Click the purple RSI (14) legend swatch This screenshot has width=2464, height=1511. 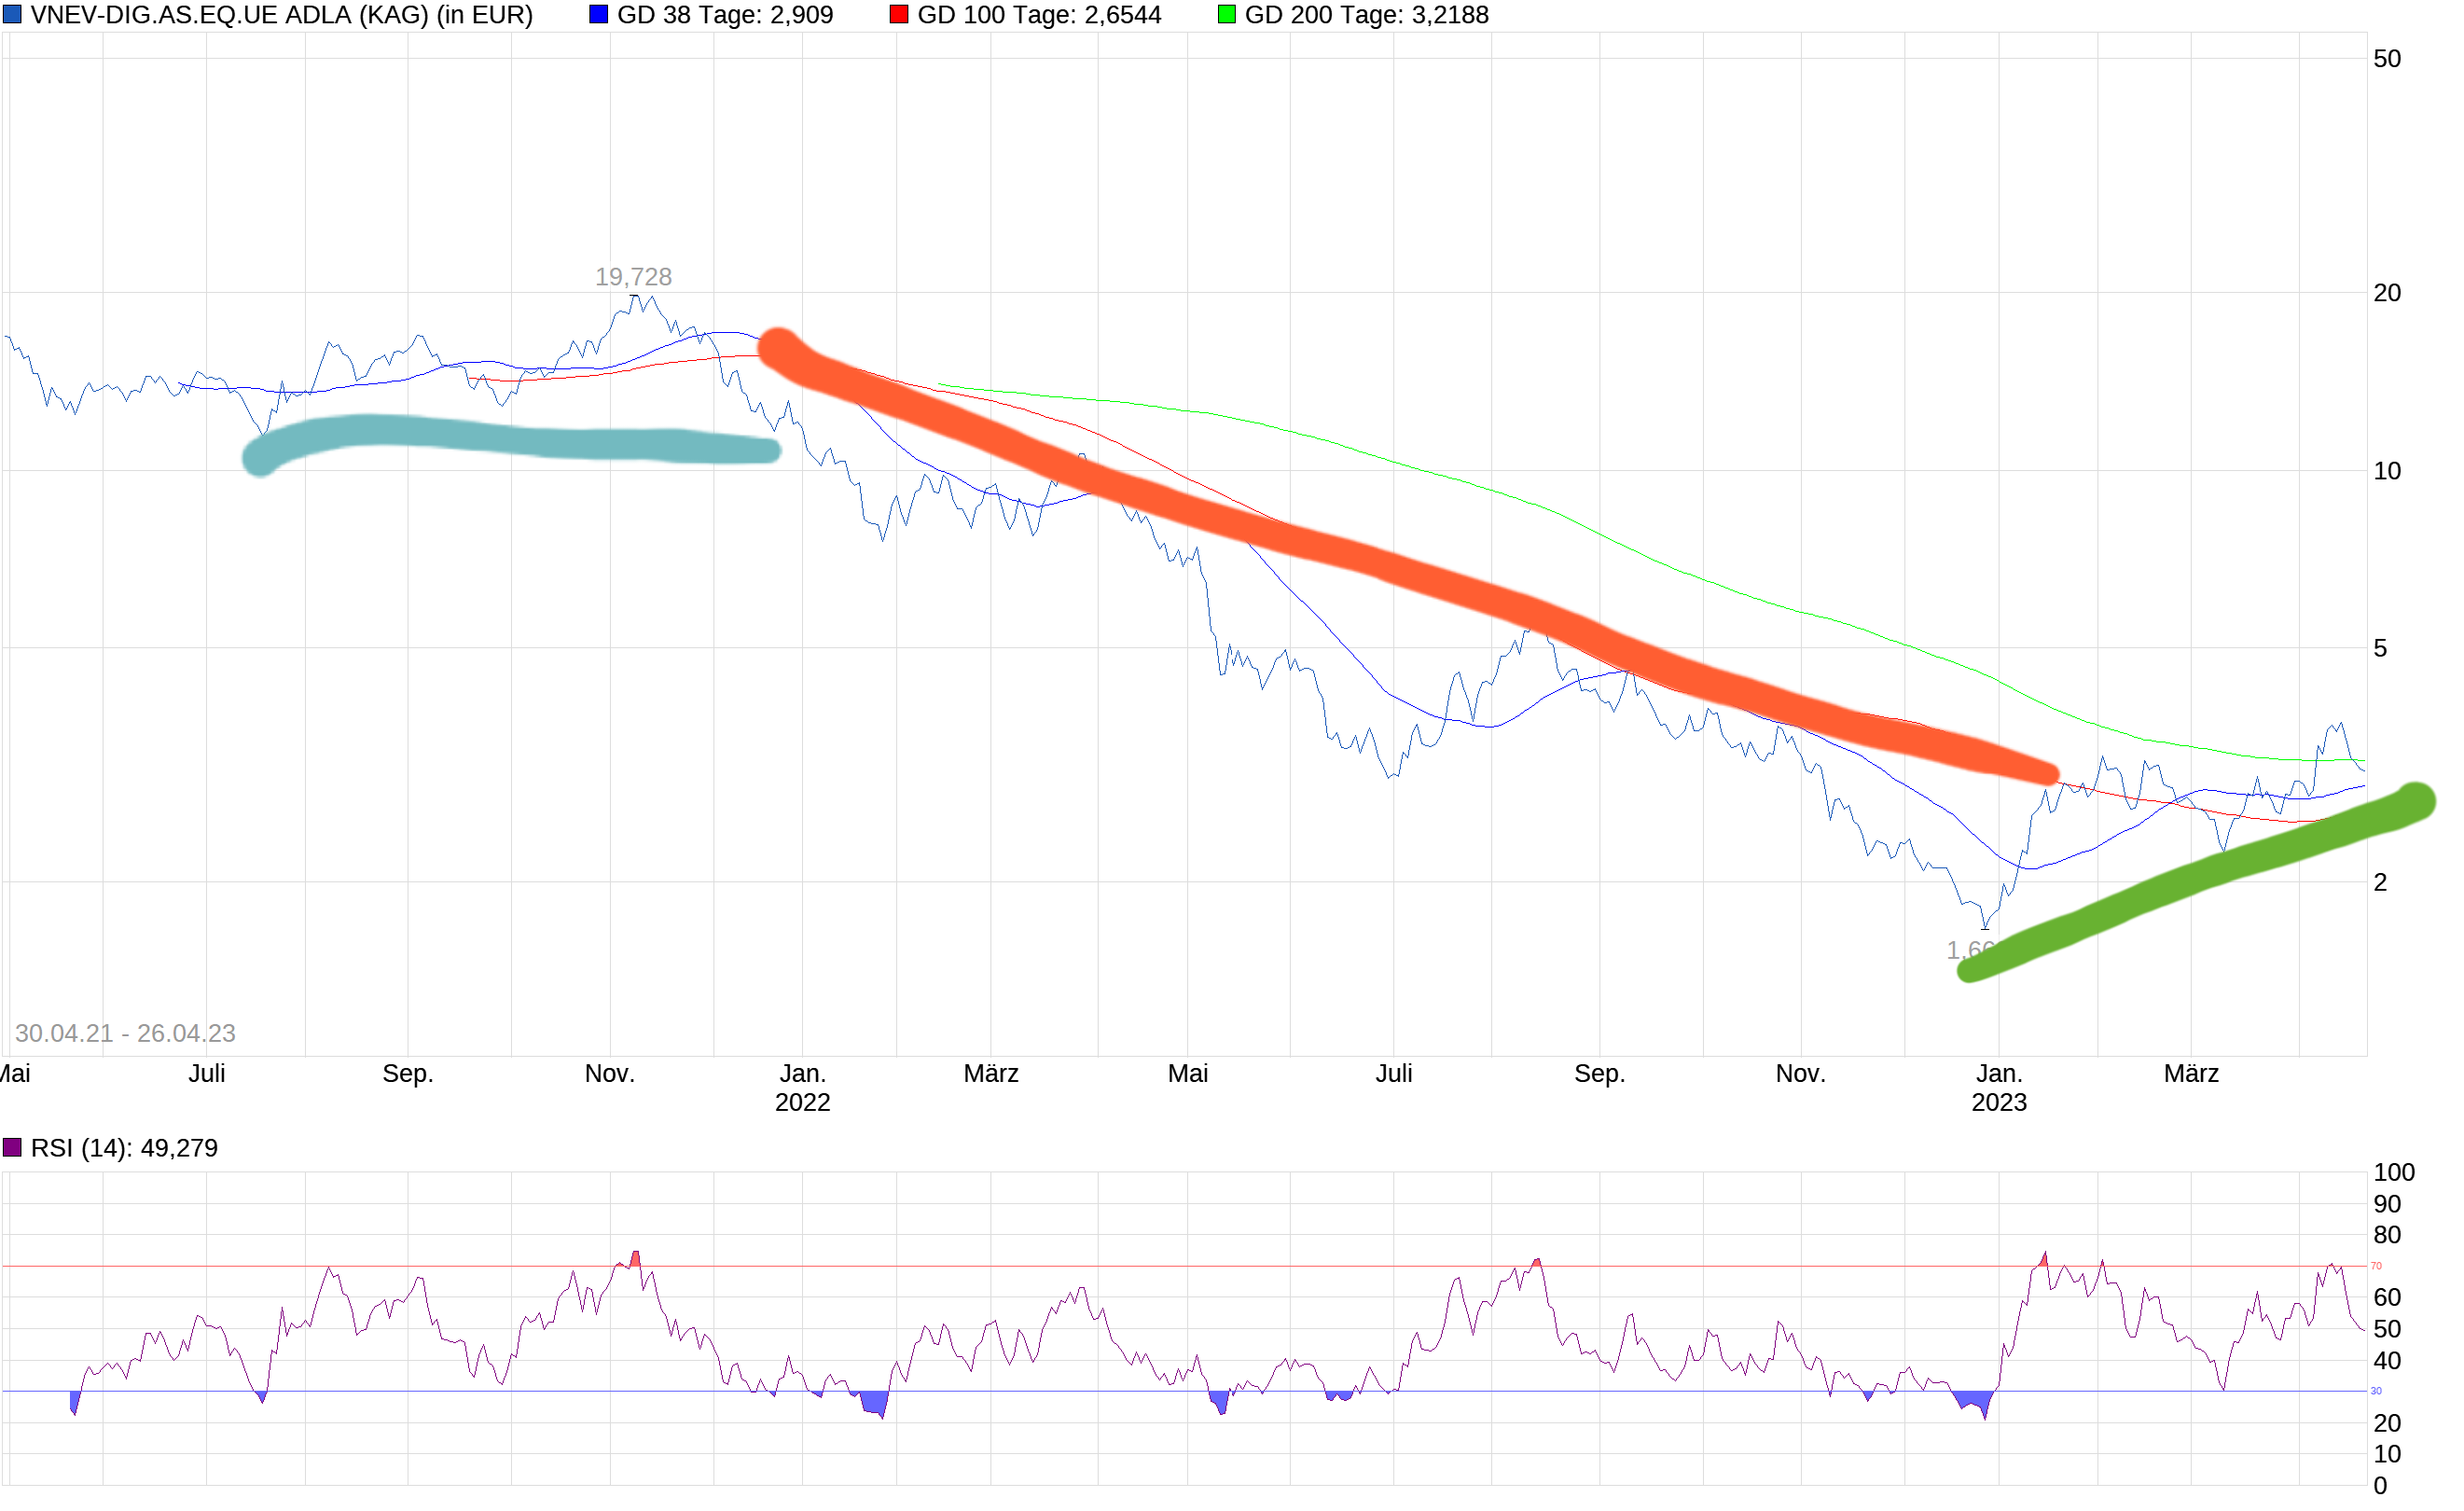(x=12, y=1147)
